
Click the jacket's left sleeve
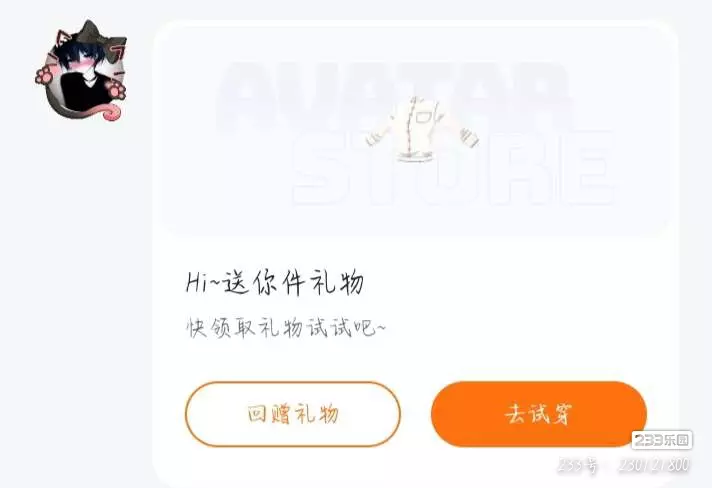click(379, 133)
